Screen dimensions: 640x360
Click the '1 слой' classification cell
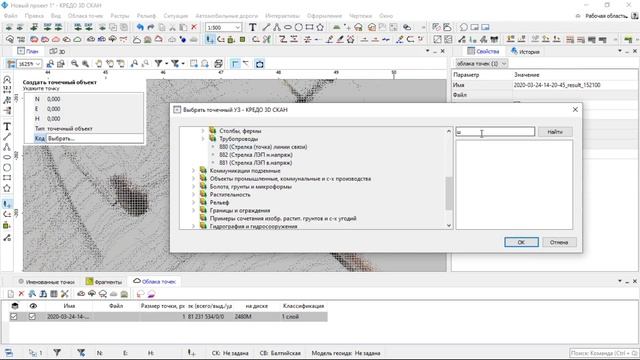pos(290,316)
